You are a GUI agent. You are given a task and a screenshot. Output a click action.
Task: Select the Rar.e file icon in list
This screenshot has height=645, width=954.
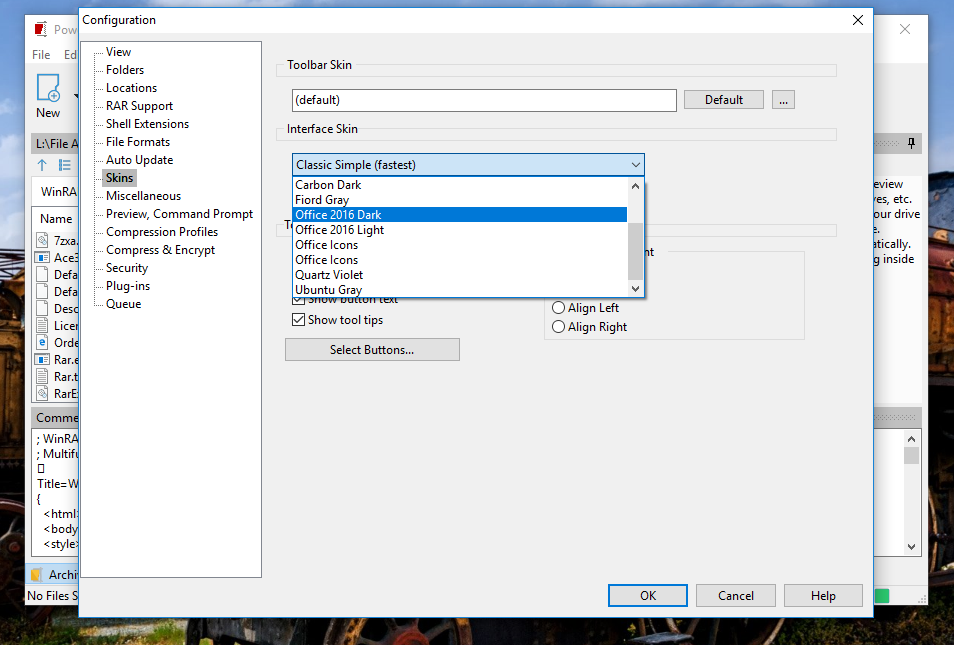[x=42, y=360]
